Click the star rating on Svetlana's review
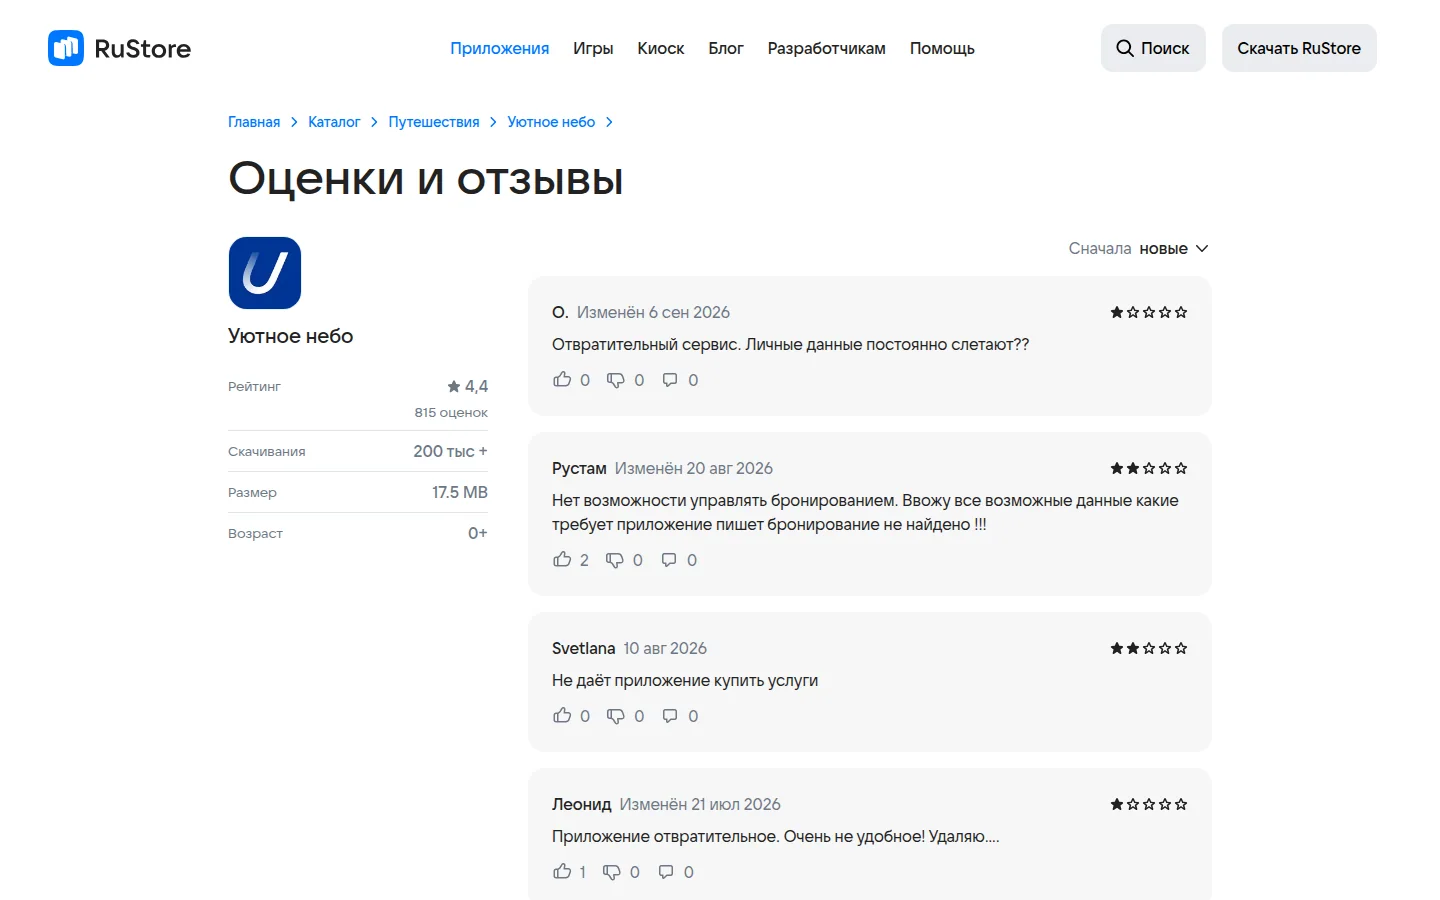The image size is (1440, 900). click(x=1149, y=648)
